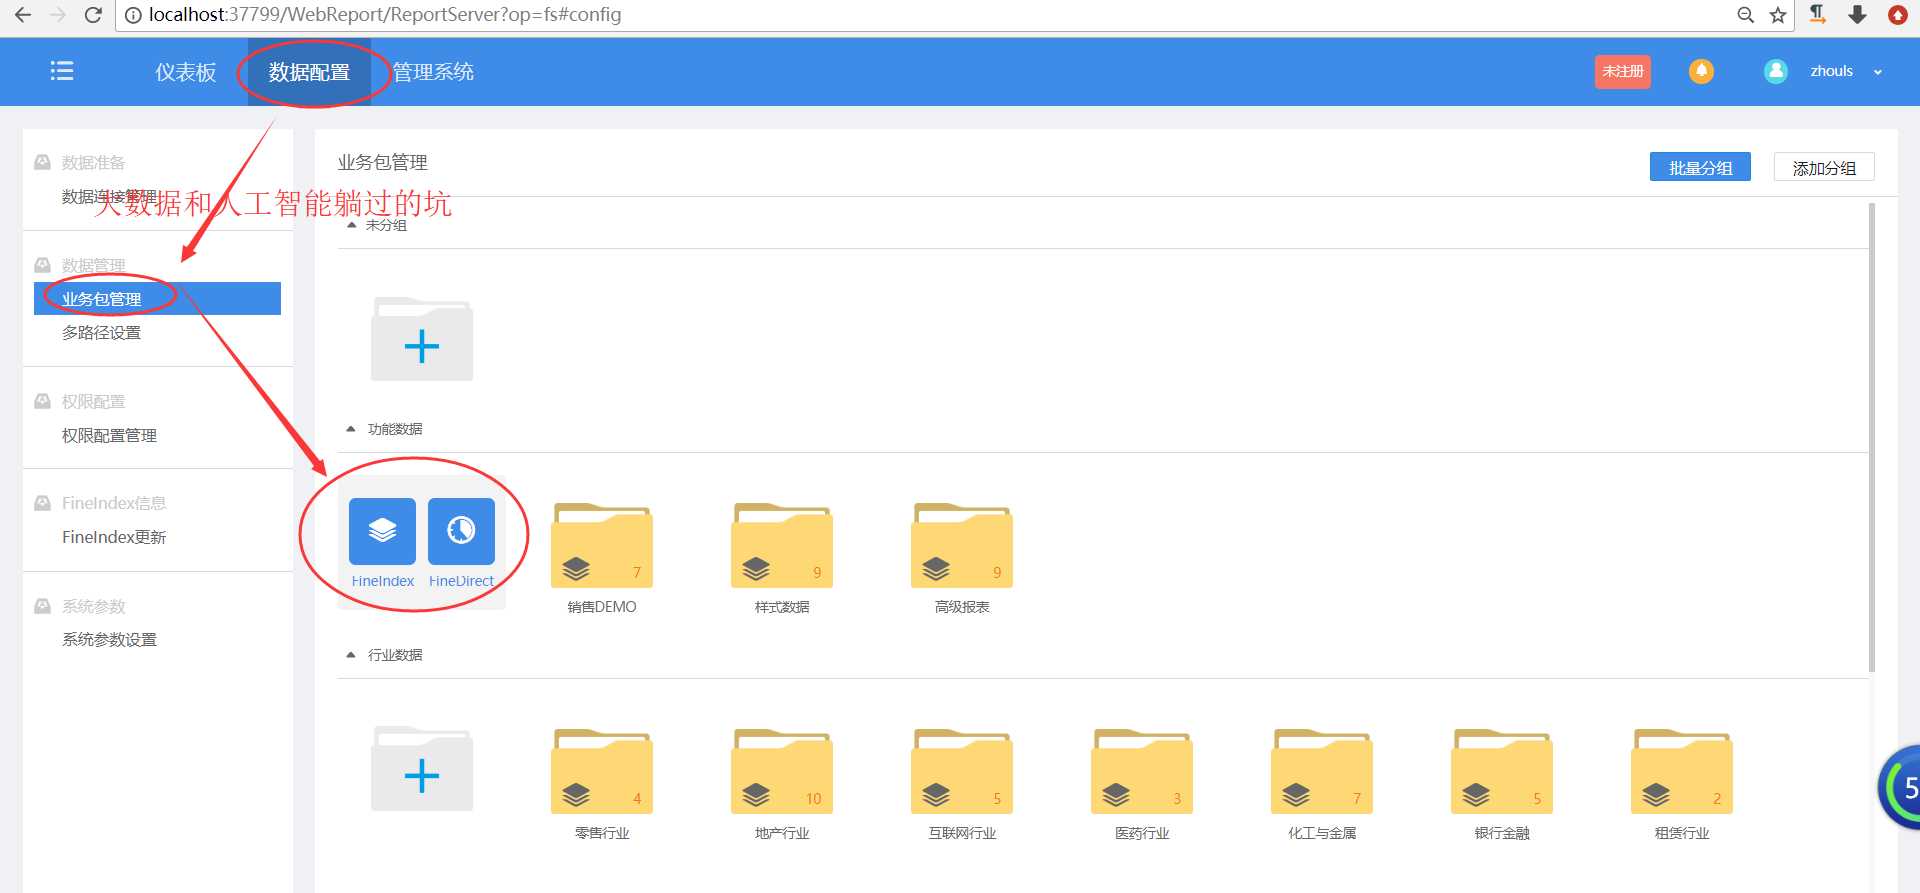
Task: Open the 零售行业 folder
Action: point(602,771)
